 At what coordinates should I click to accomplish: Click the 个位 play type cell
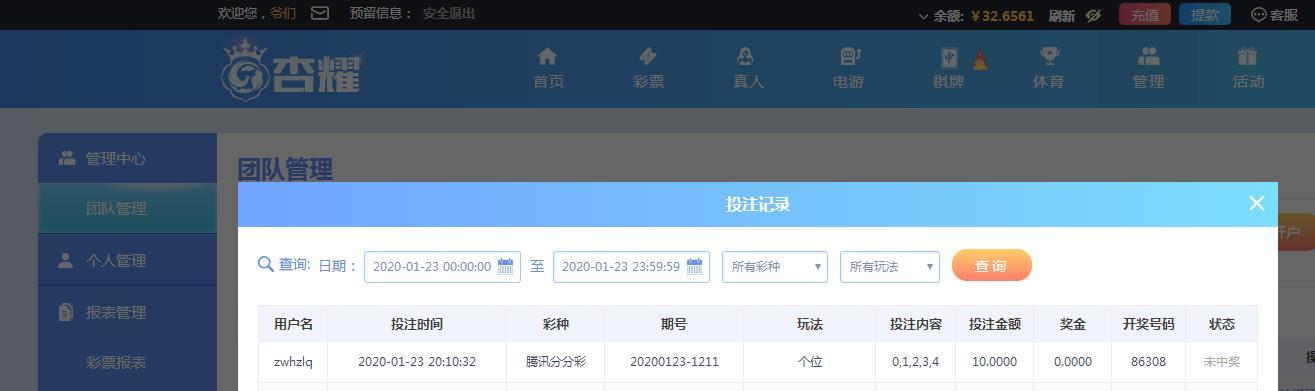810,362
